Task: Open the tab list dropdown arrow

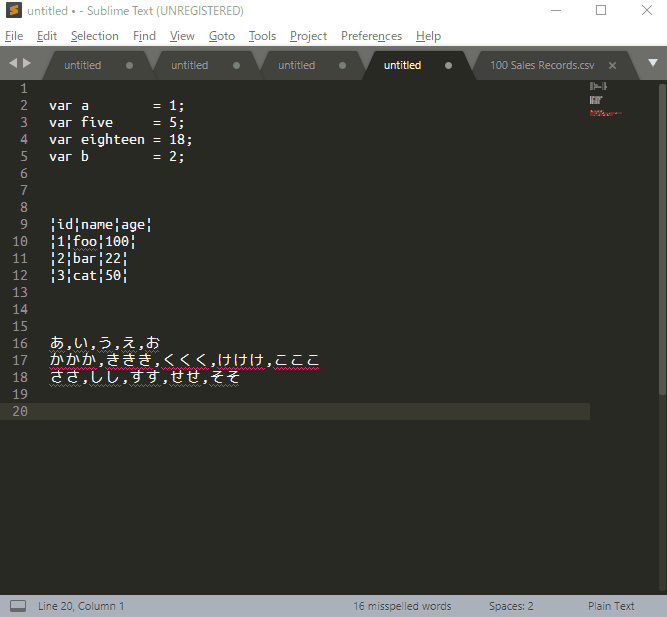Action: [x=653, y=63]
